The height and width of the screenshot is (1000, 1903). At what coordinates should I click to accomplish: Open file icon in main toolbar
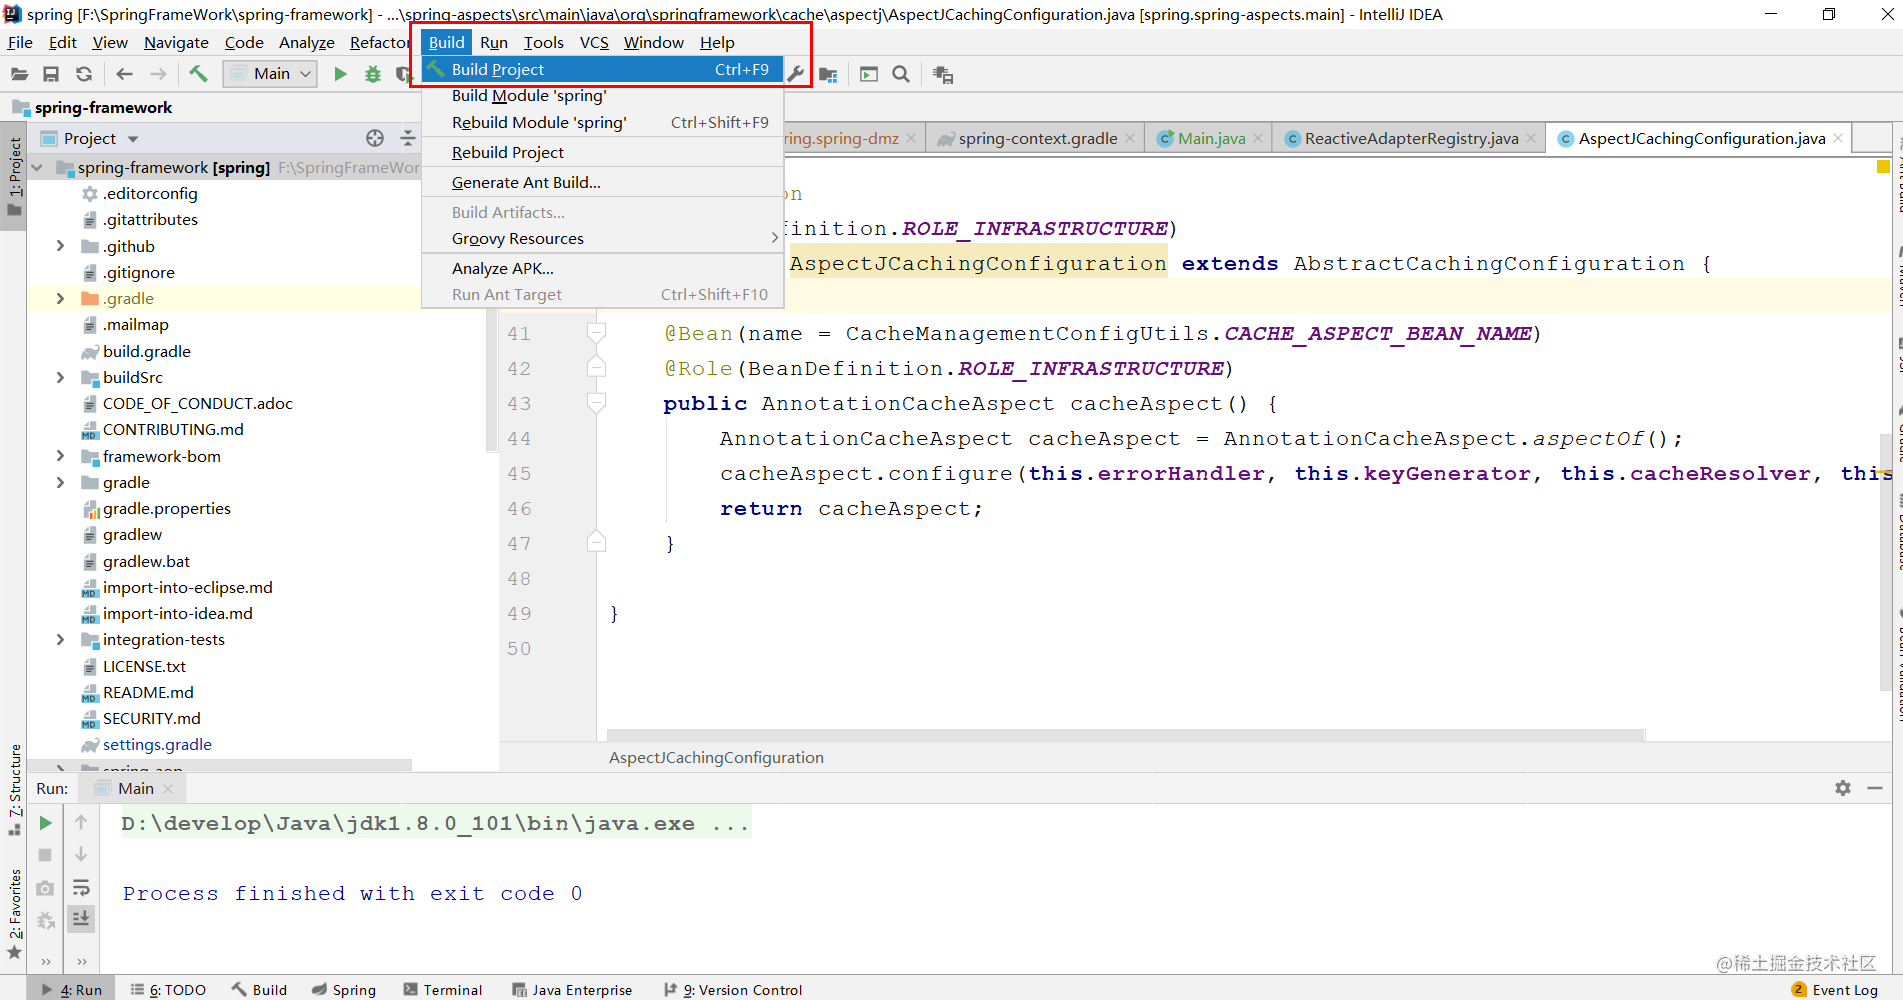19,74
